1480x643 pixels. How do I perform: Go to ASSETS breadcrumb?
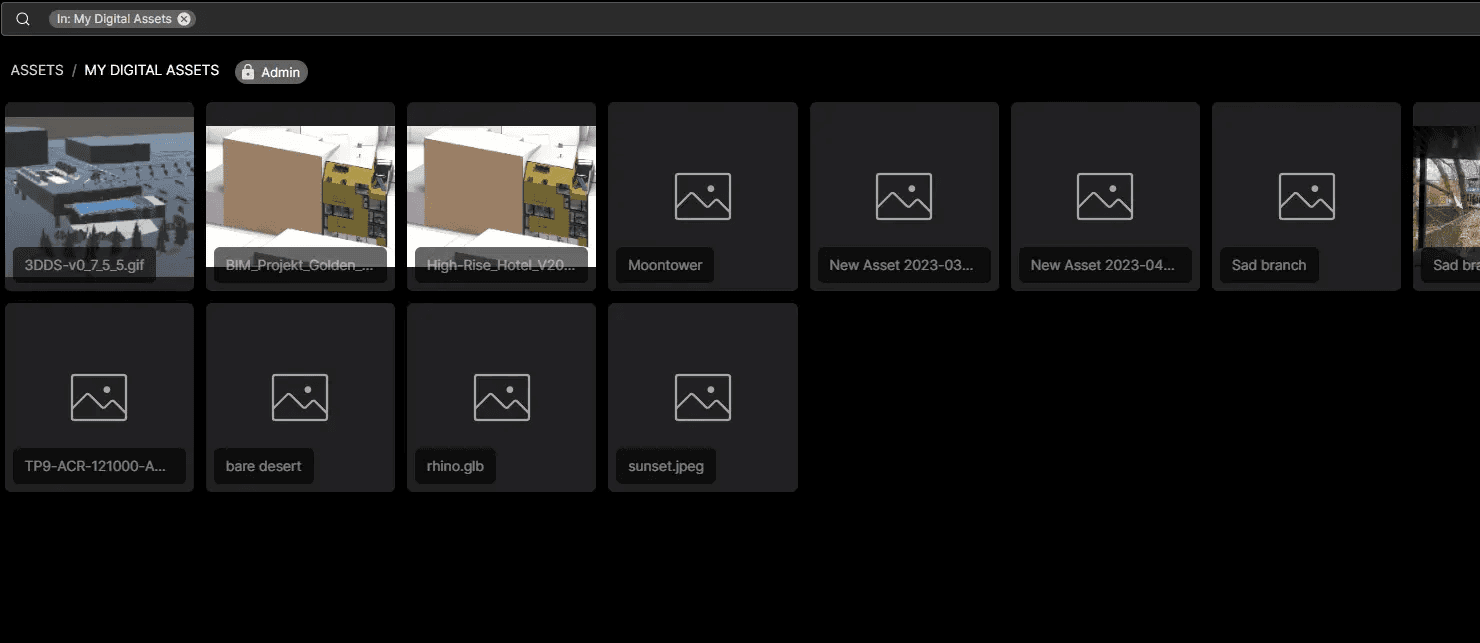(x=37, y=71)
